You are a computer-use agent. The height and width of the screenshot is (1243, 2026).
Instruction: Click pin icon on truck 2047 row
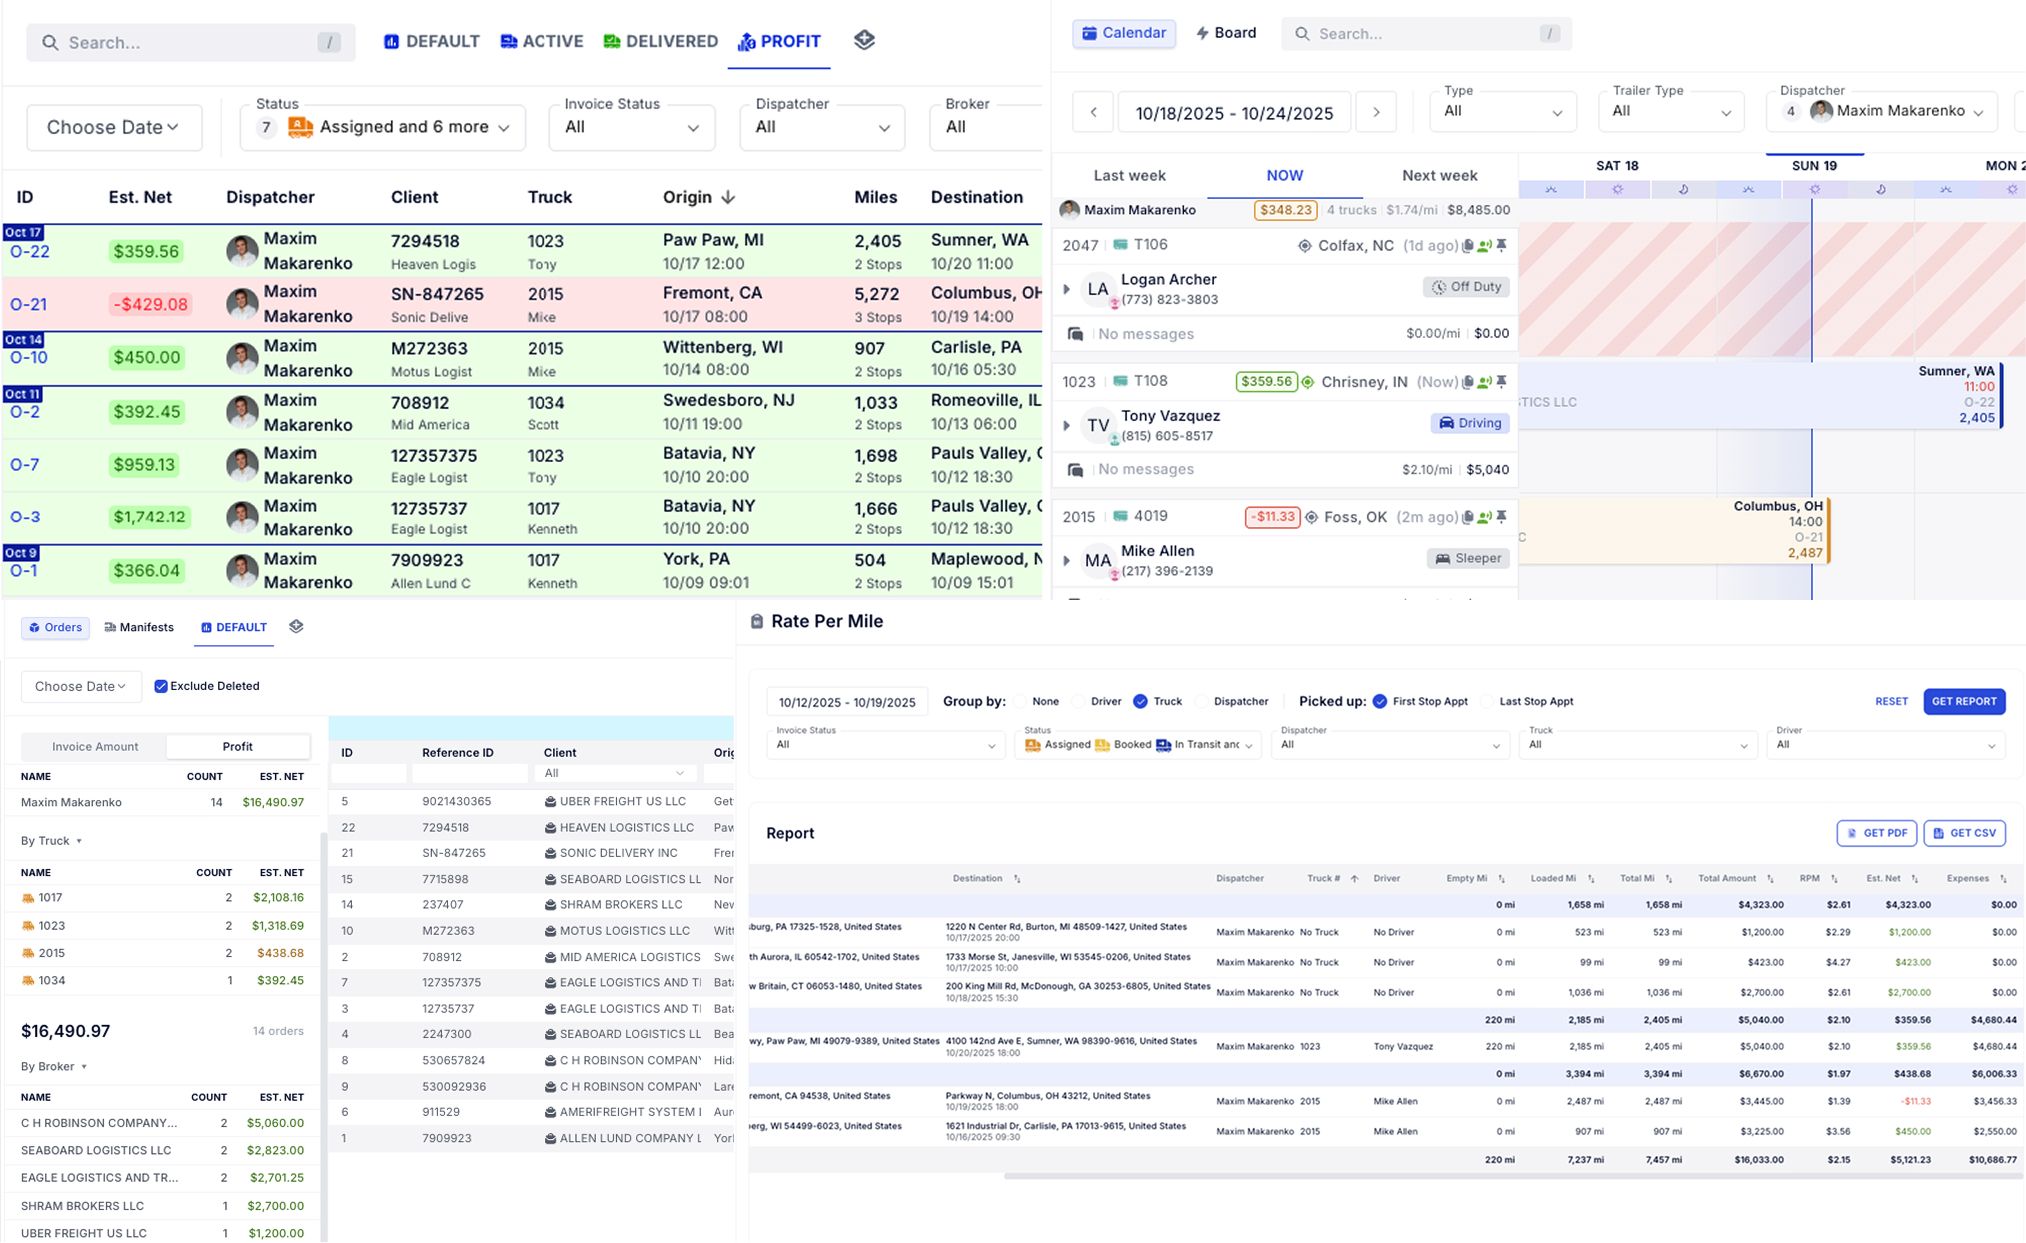pyautogui.click(x=1501, y=245)
